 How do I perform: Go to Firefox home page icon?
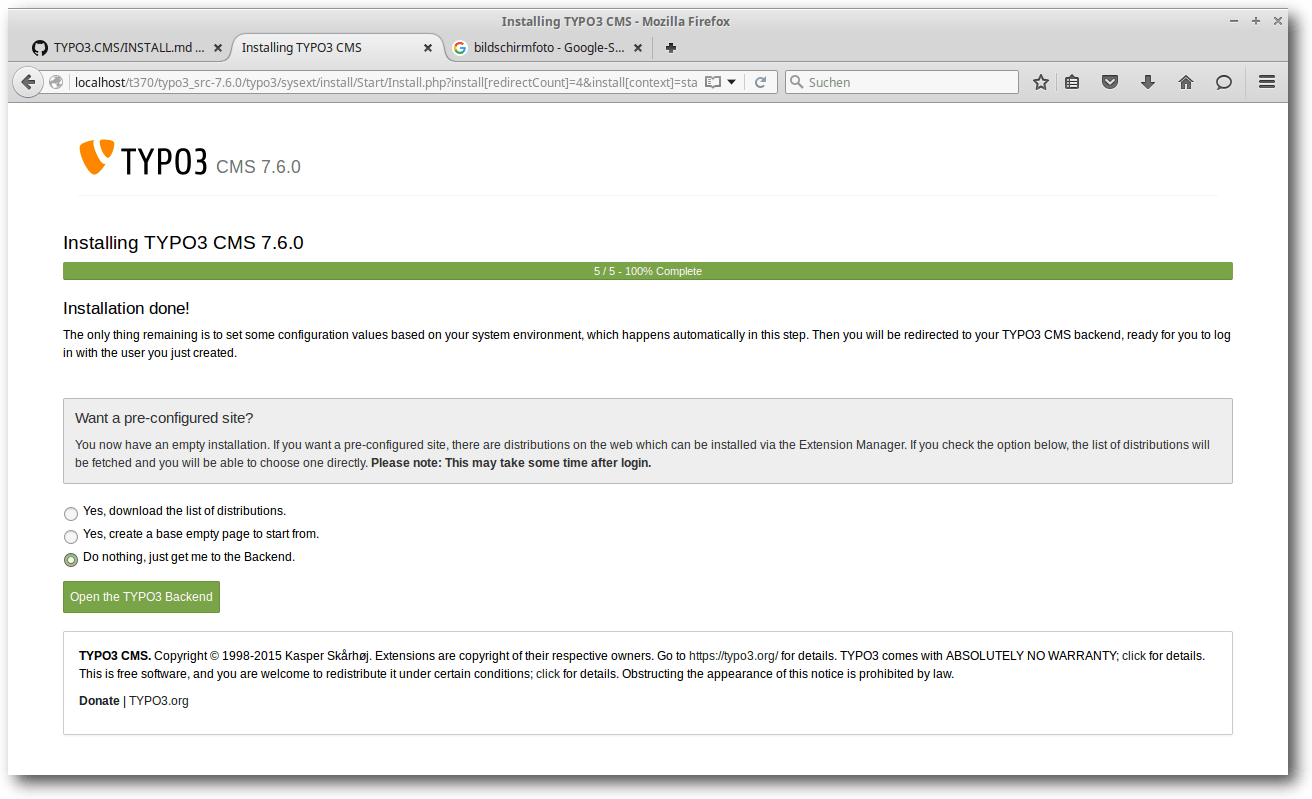point(1186,82)
